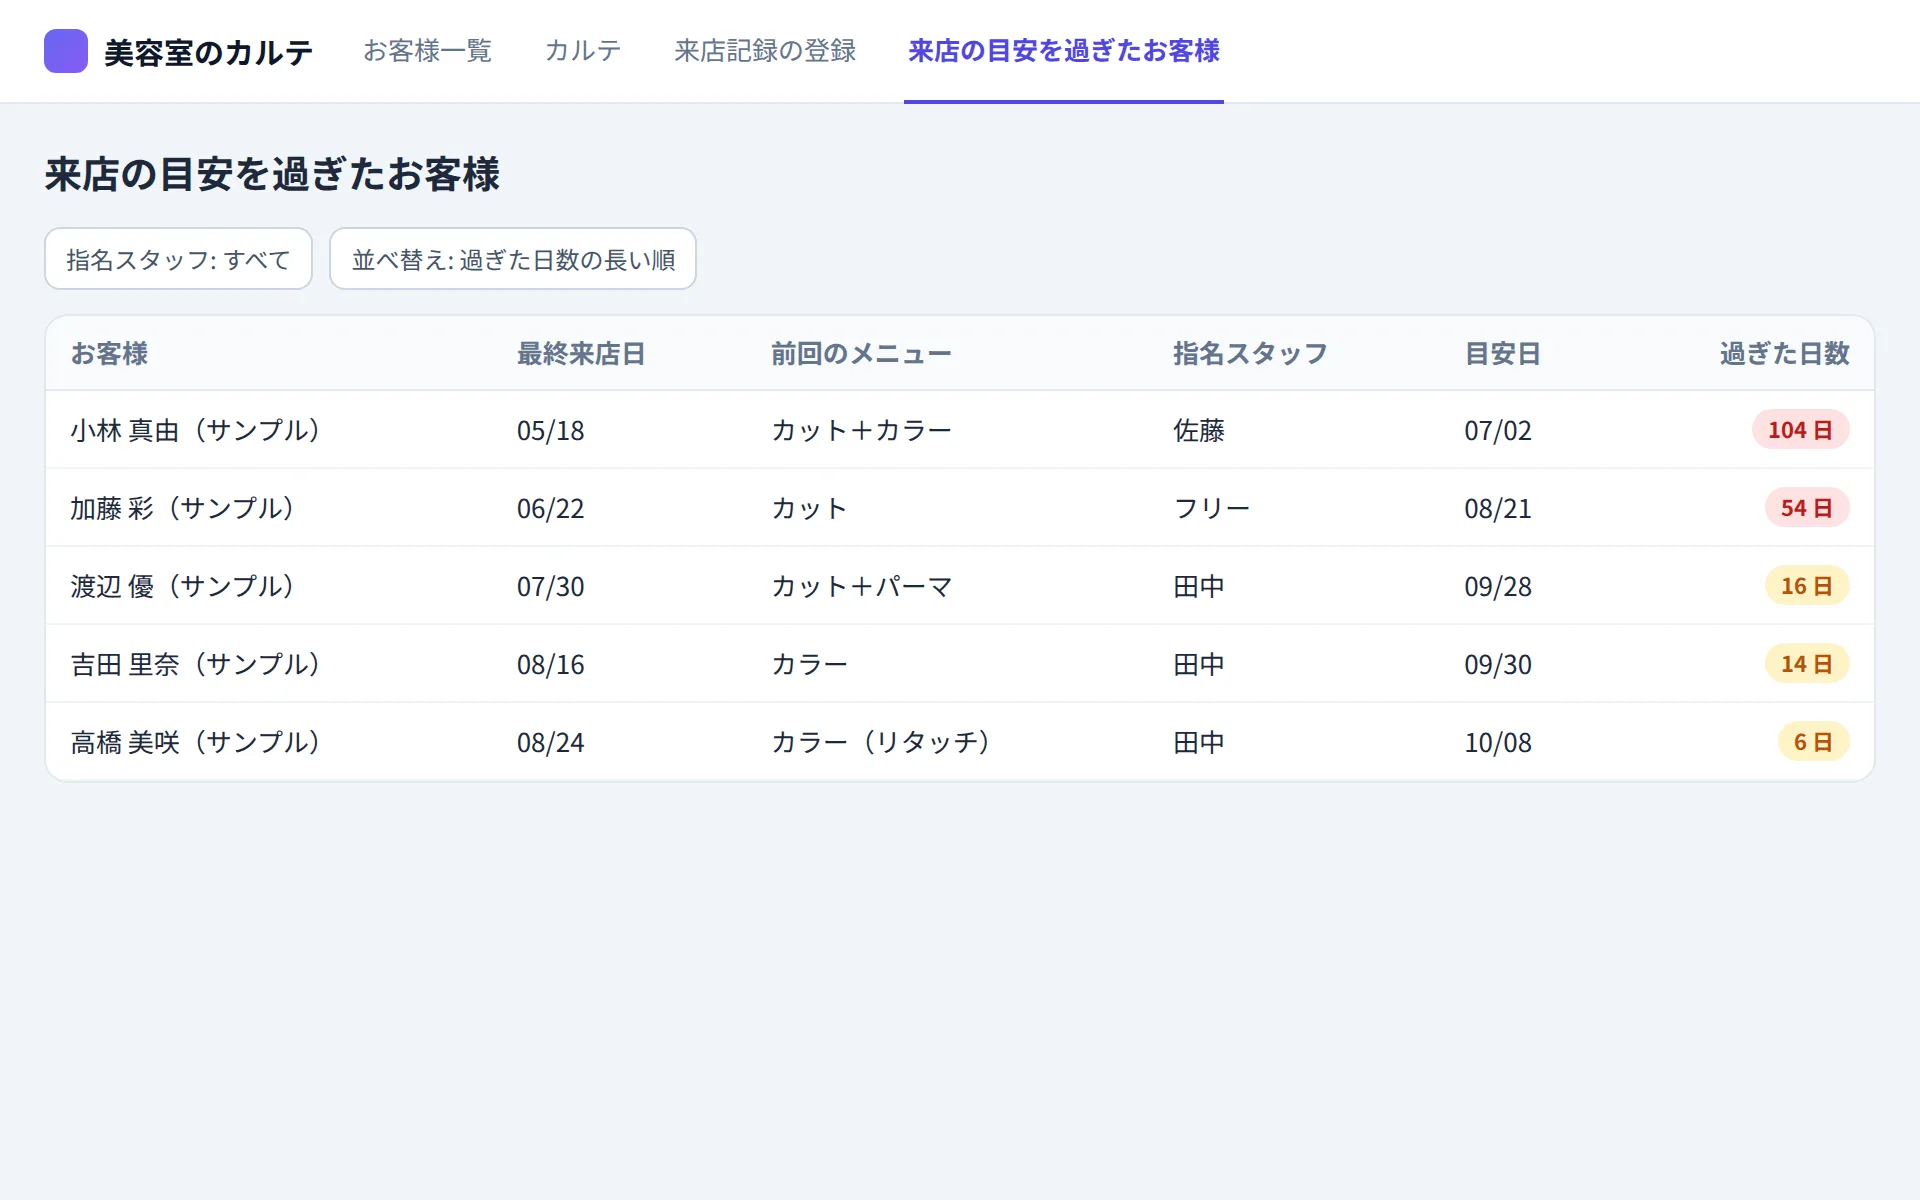Select the 来店の目安を過ぎたお客様 tab

(x=1064, y=51)
